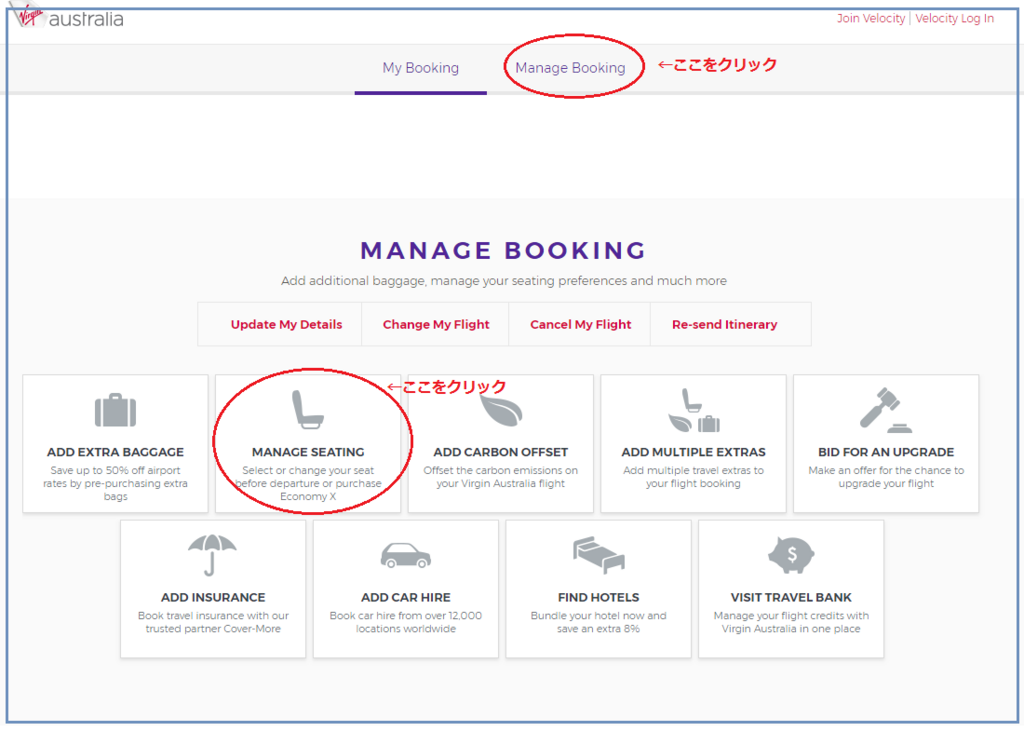Select Change My Flight
The image size is (1024, 731).
coord(436,325)
